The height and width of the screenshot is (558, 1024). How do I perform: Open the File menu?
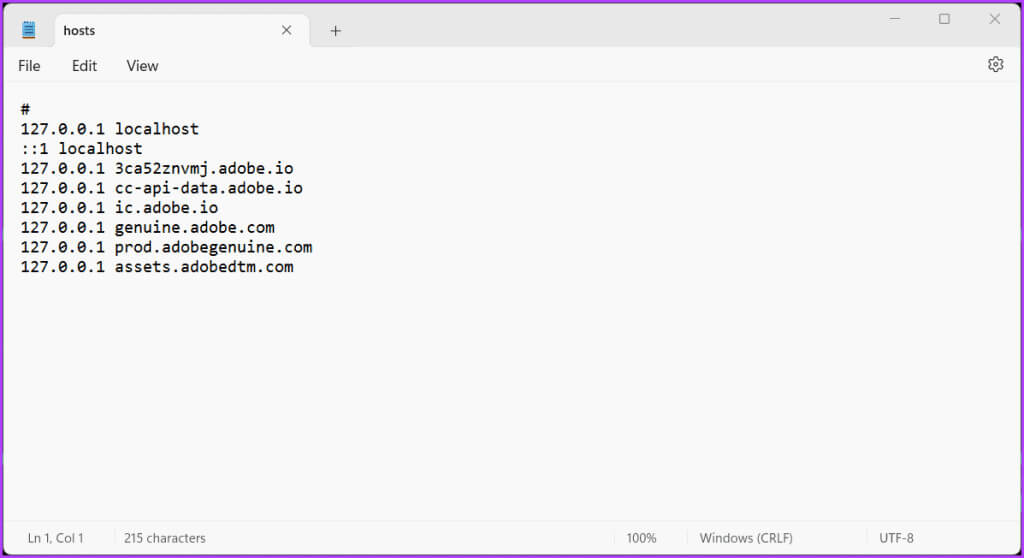(29, 66)
